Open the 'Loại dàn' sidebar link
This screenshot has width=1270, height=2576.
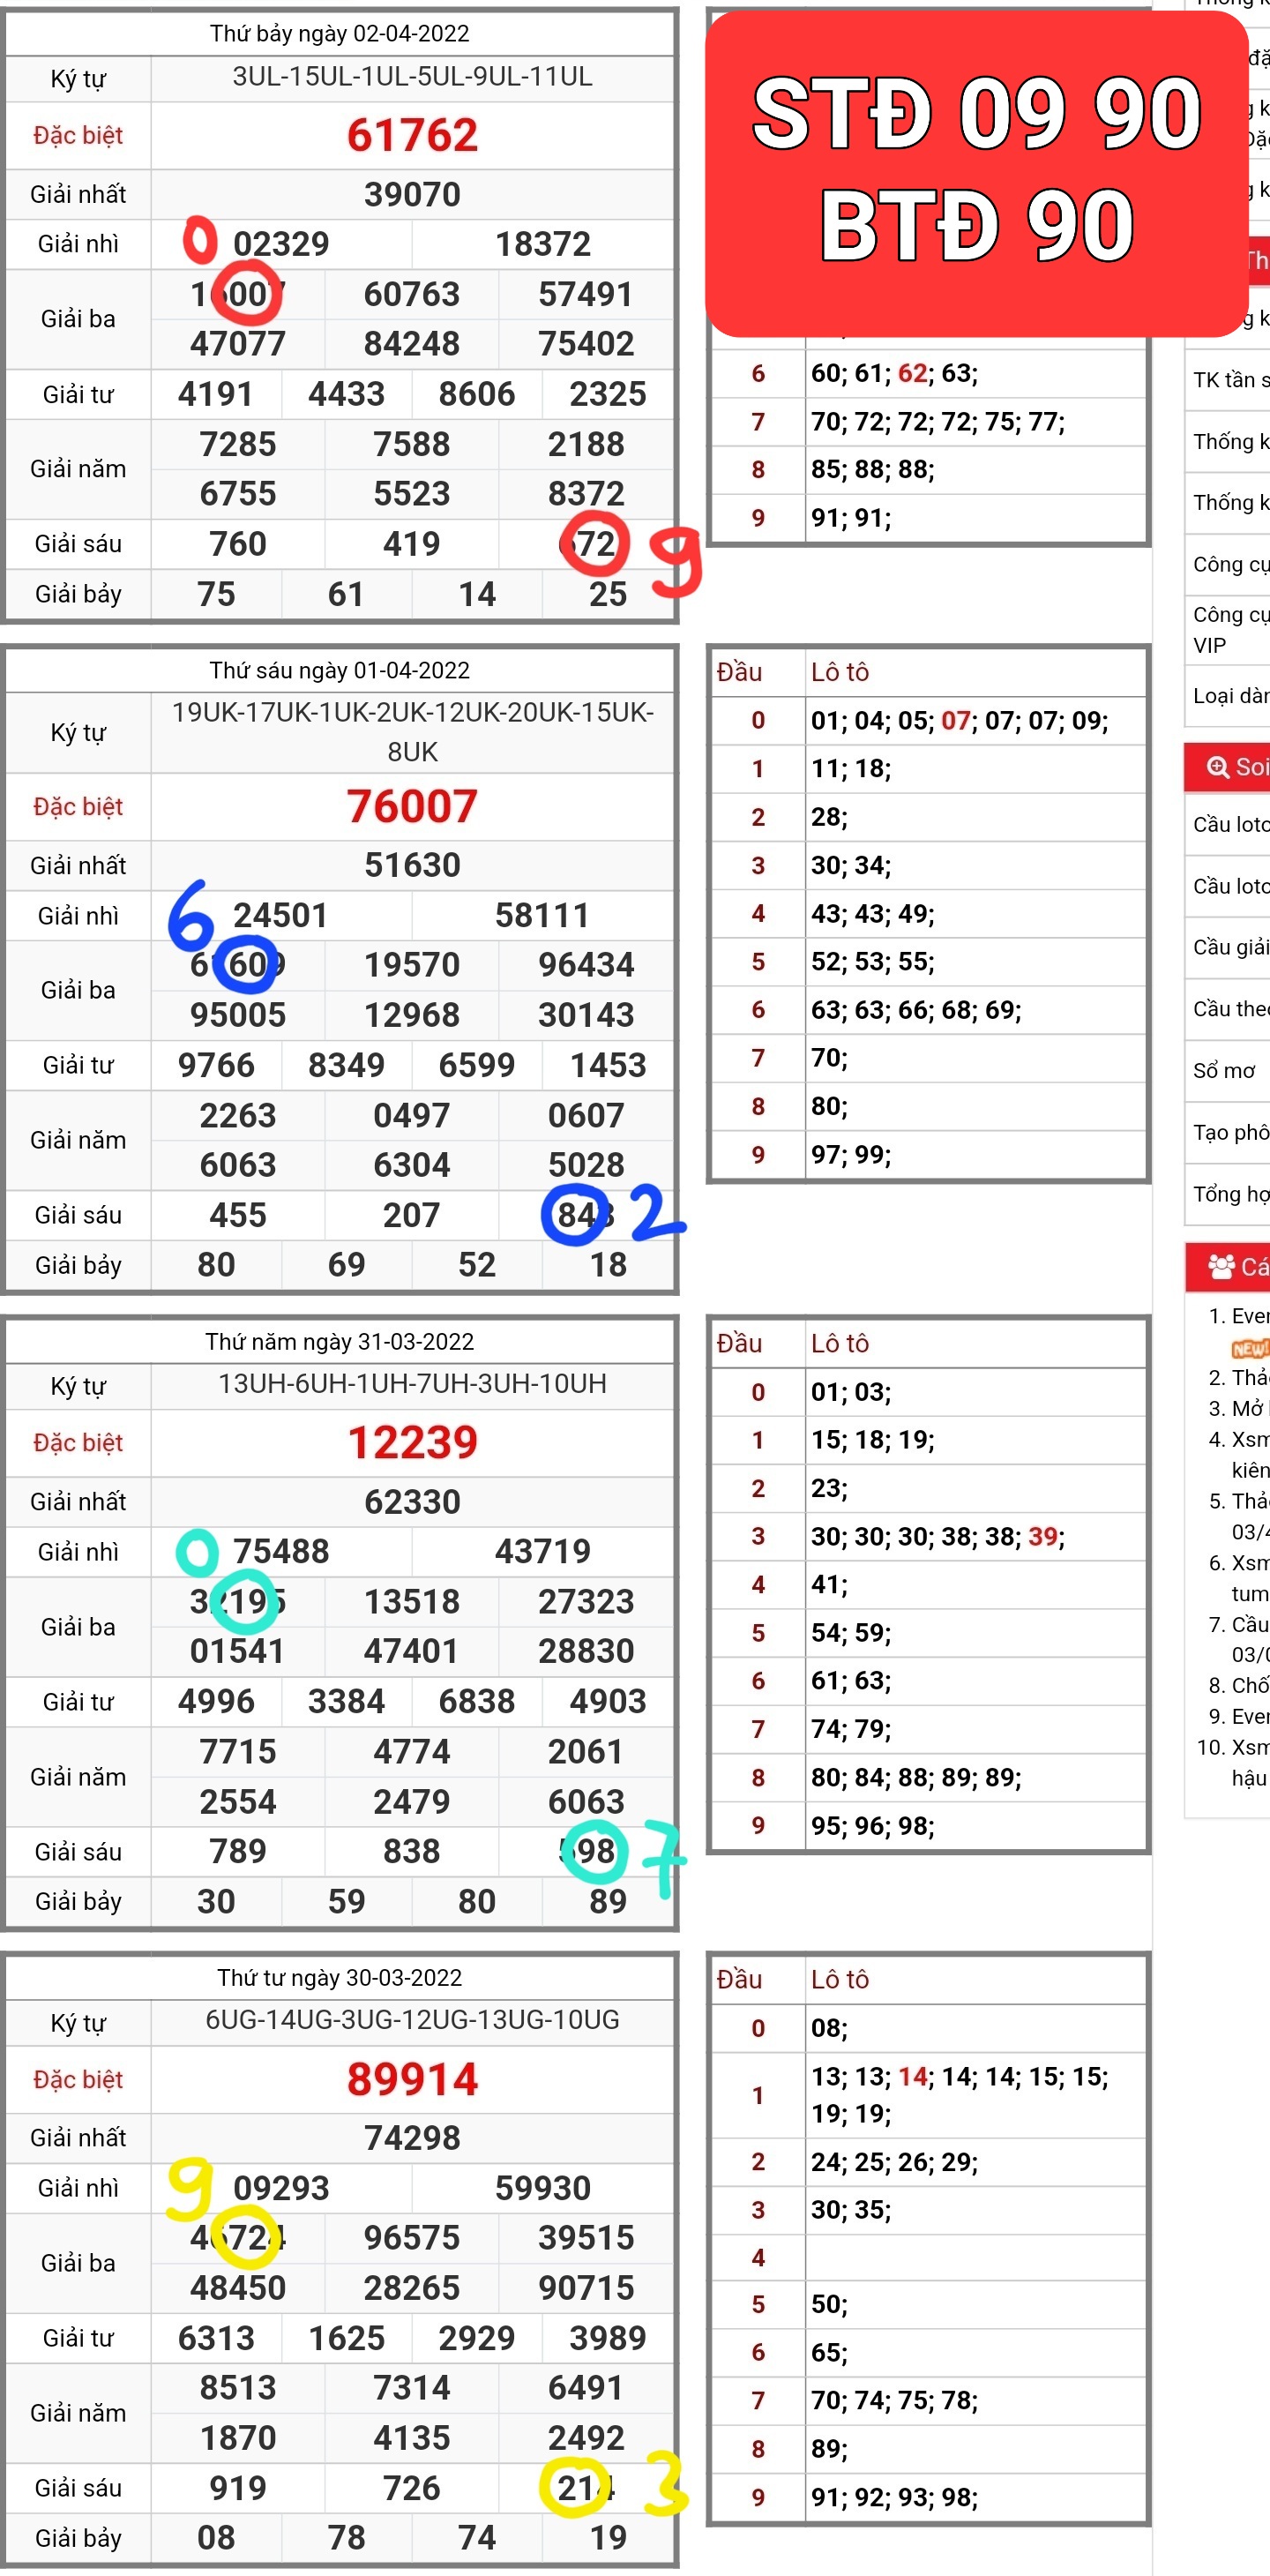(x=1230, y=695)
